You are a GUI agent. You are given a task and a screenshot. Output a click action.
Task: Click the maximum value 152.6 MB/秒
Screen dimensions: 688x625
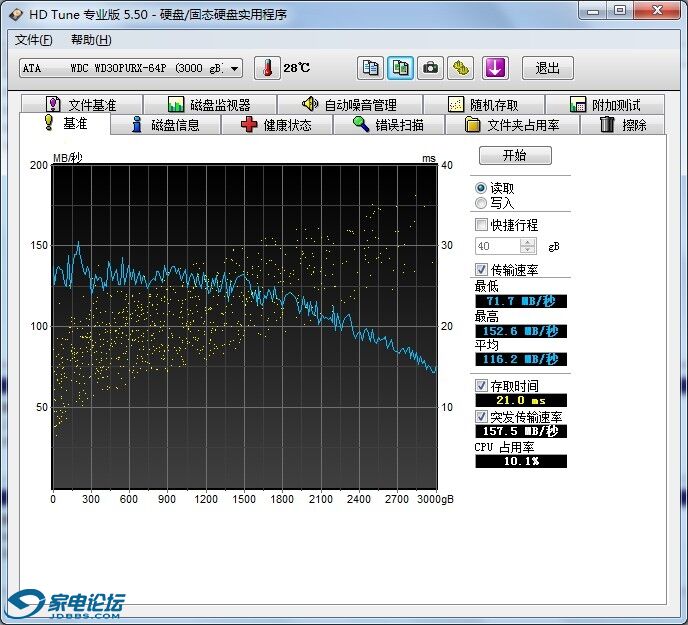(521, 331)
